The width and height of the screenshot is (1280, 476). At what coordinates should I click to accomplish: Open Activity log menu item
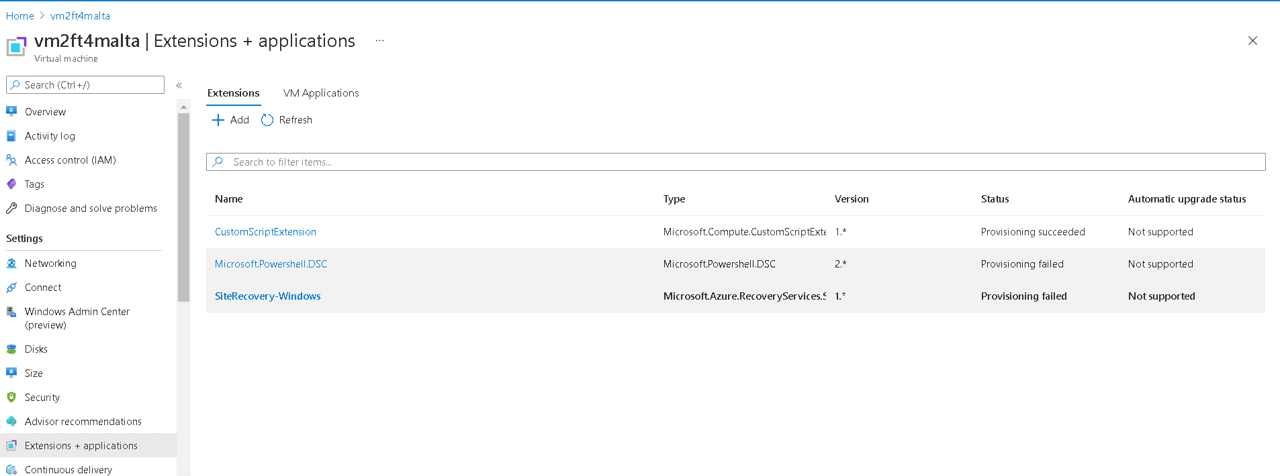pos(50,136)
